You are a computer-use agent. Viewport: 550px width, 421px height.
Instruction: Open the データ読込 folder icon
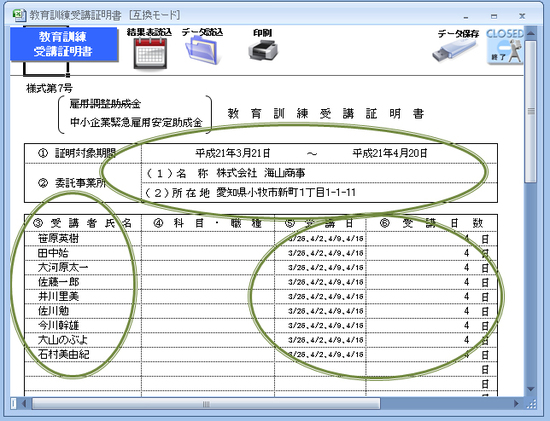[x=202, y=51]
